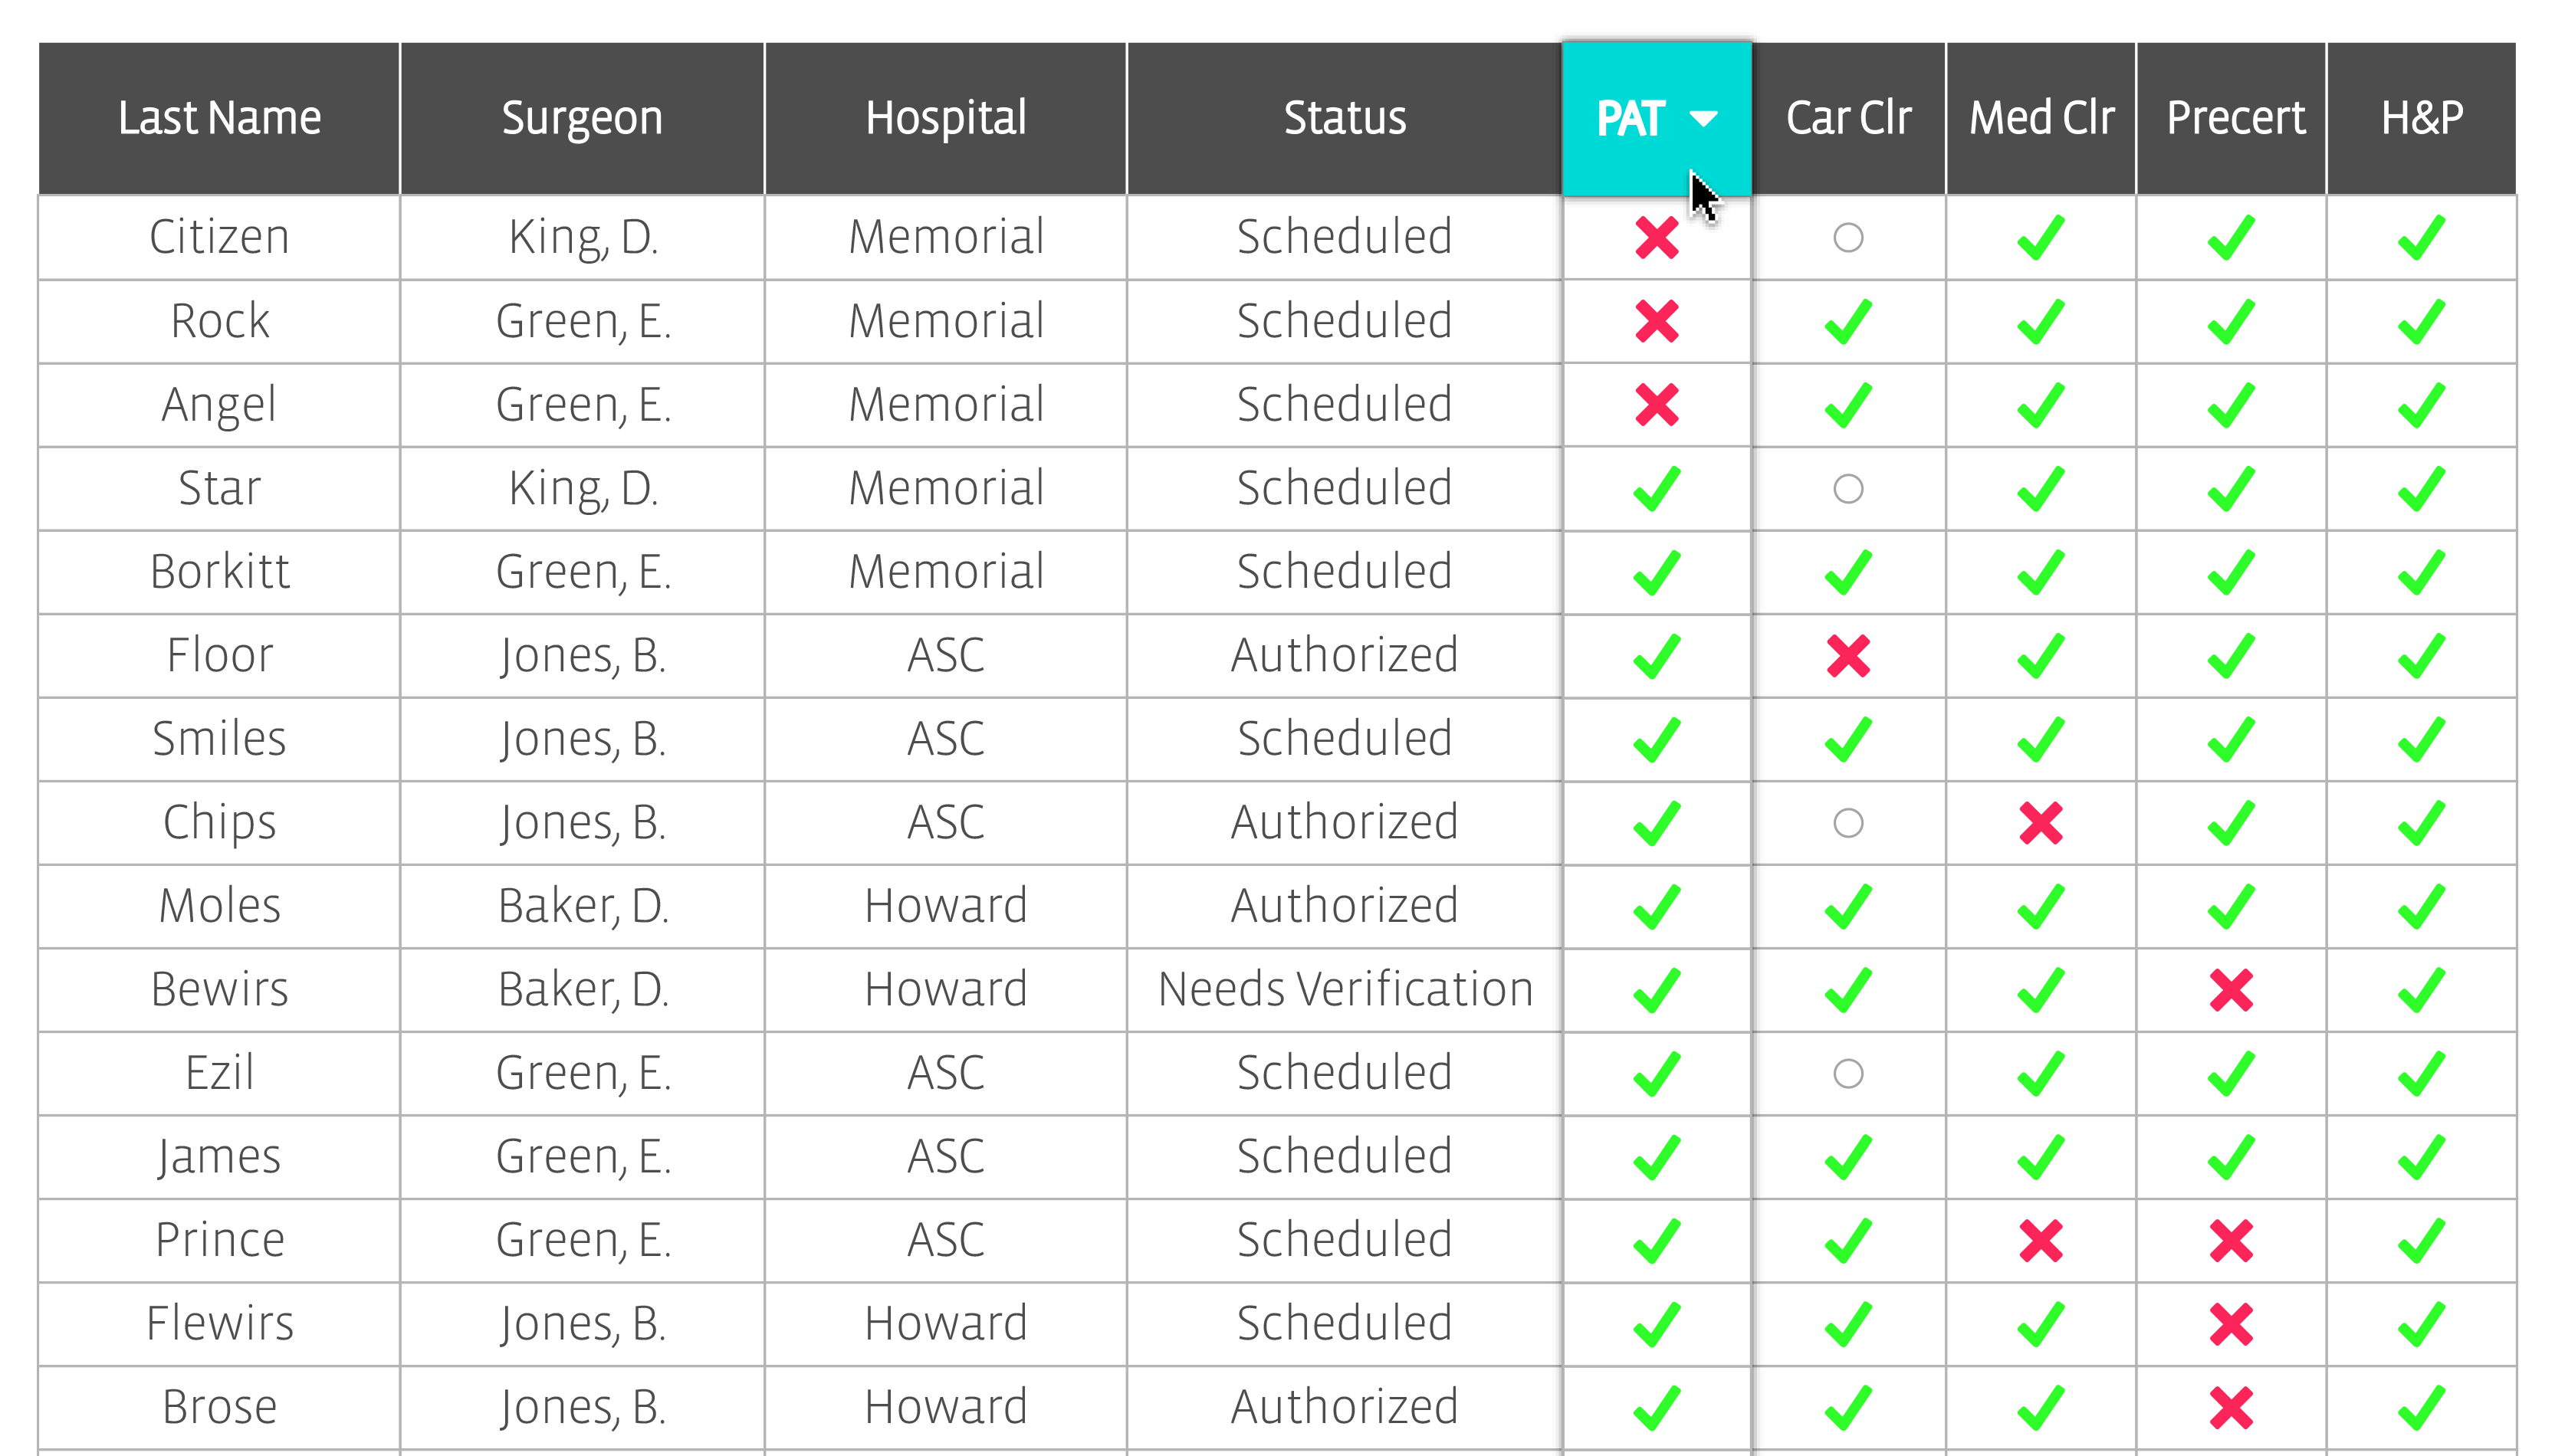This screenshot has height=1456, width=2555.
Task: Click Prince's red X under Med Clr
Action: (x=2040, y=1241)
